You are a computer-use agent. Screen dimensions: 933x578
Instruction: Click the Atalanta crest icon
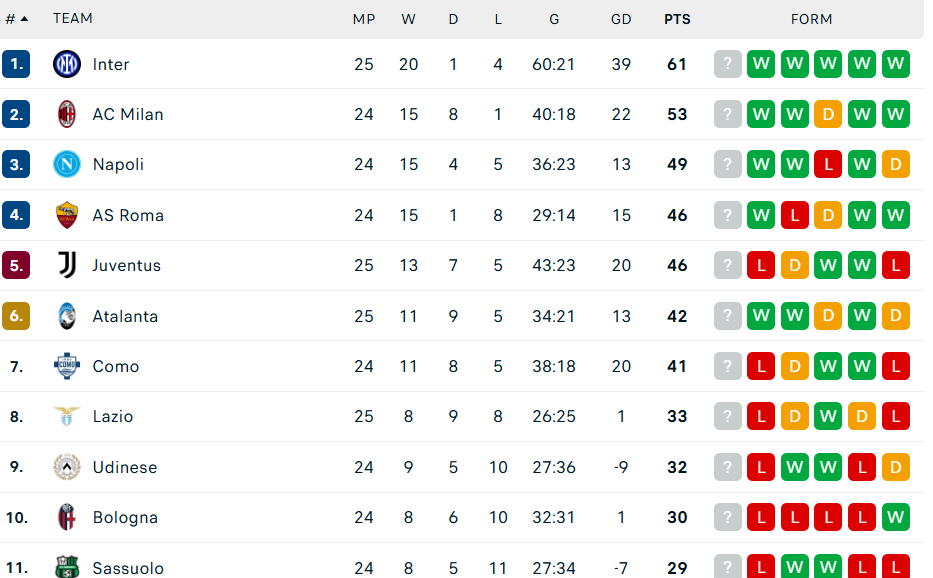[x=66, y=316]
